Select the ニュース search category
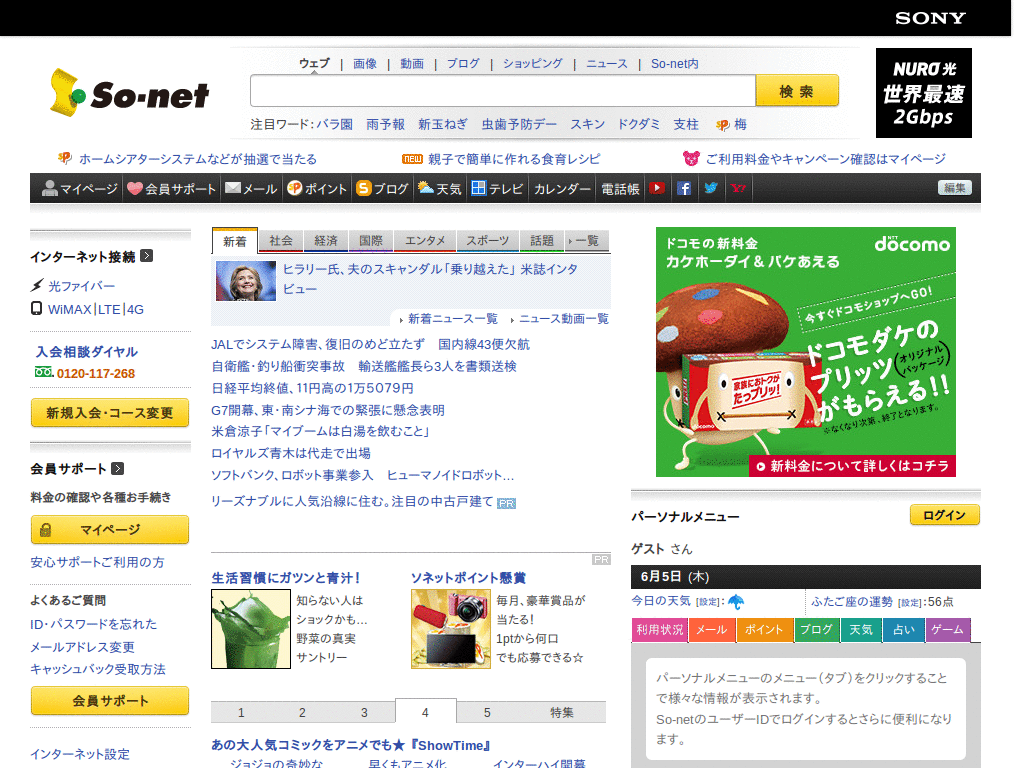 coord(607,63)
